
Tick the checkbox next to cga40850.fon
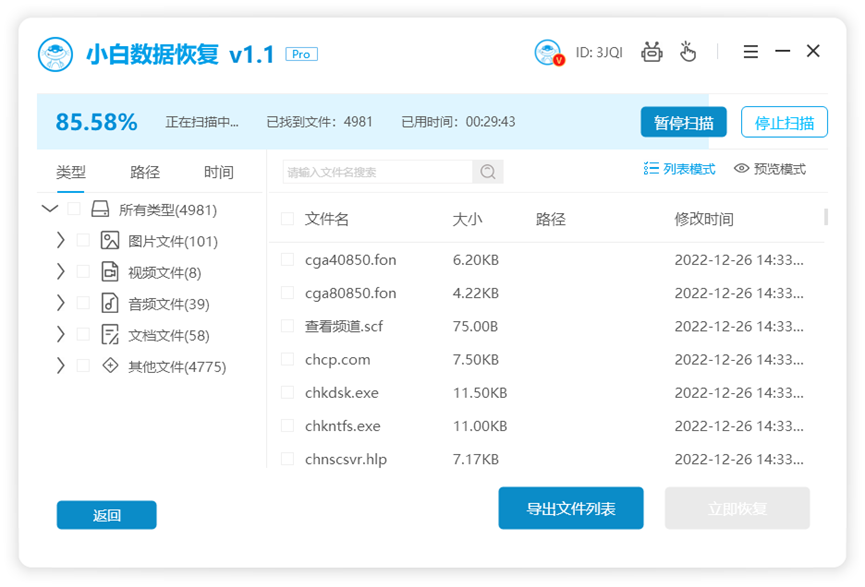(x=287, y=260)
